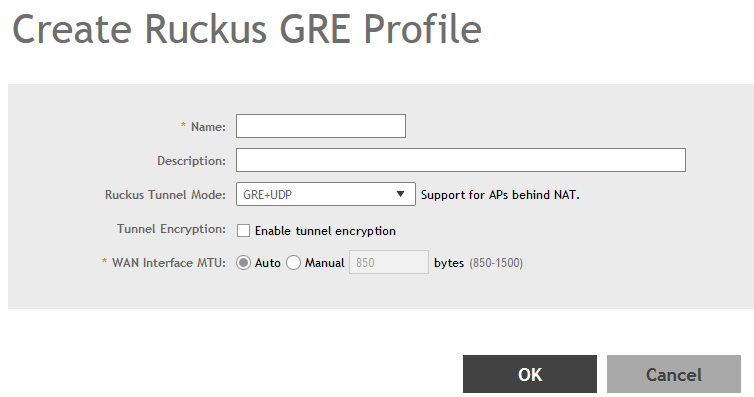The width and height of the screenshot is (754, 397).
Task: Click the 'Enable tunnel encryption' label text
Action: 325,231
